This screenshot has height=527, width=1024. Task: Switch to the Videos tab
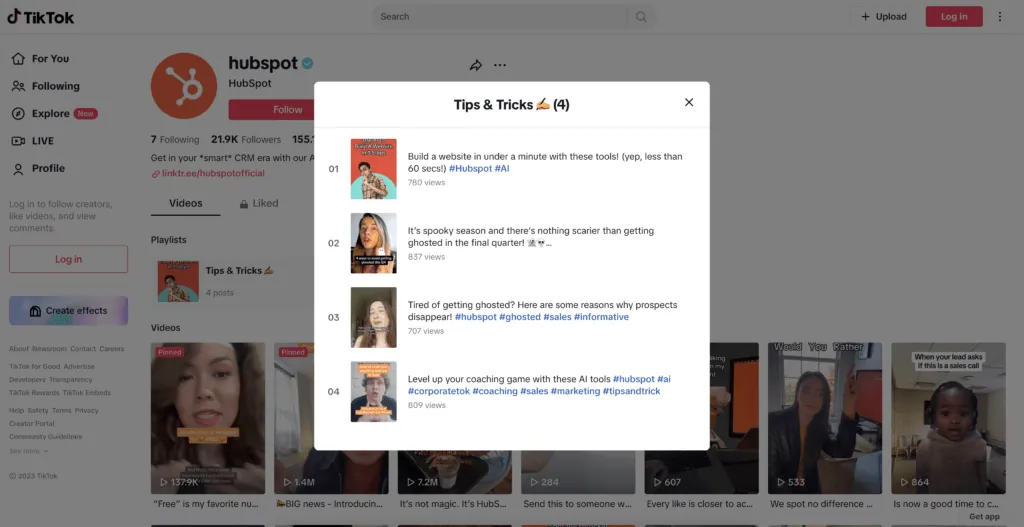(185, 203)
